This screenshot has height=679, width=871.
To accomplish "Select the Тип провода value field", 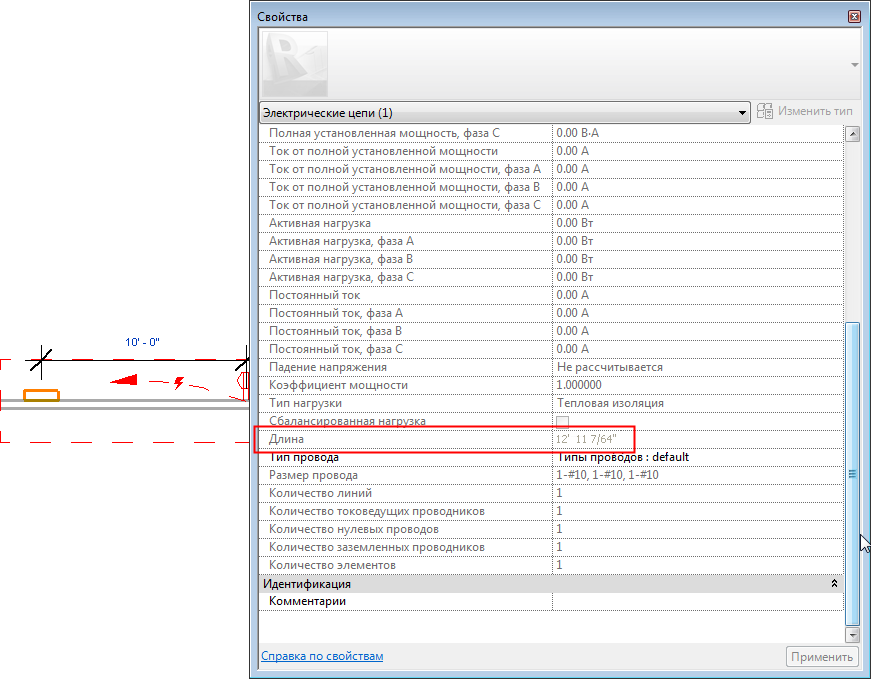I will pos(697,457).
